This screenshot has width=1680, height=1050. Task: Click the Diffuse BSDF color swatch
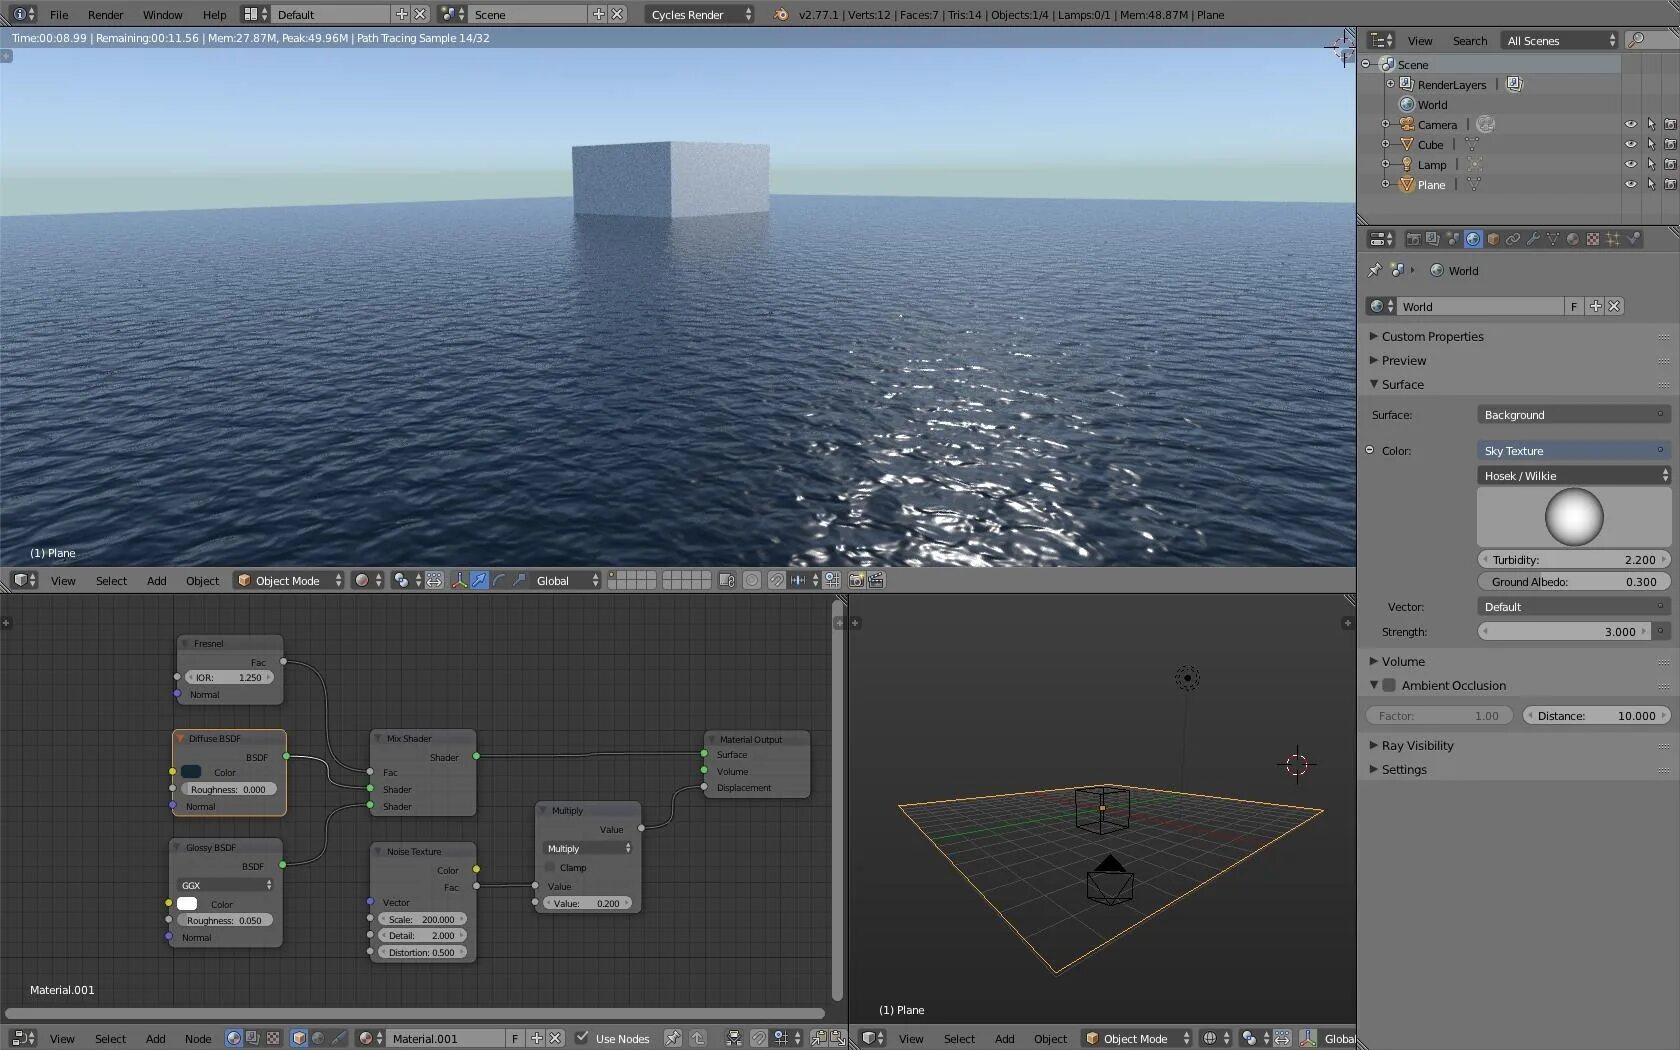(x=191, y=771)
